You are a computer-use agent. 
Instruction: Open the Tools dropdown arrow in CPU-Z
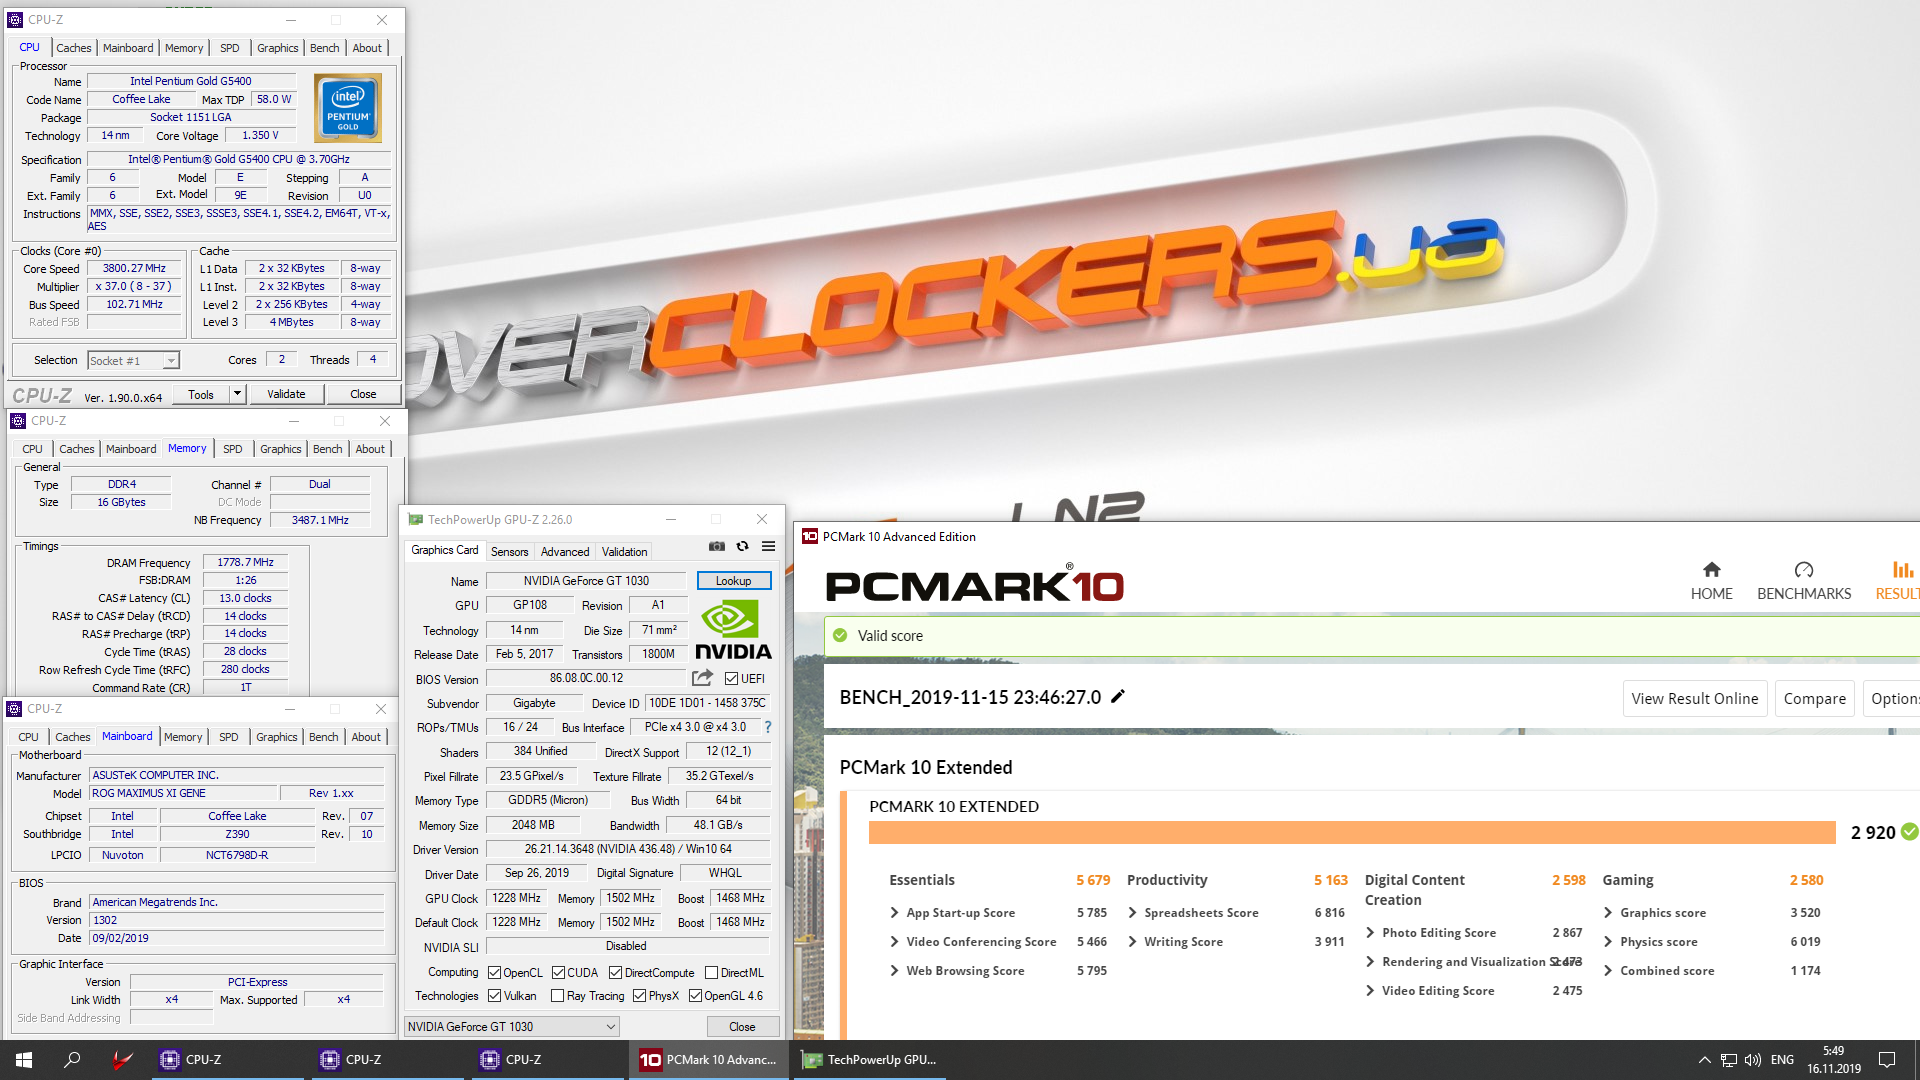[x=237, y=394]
